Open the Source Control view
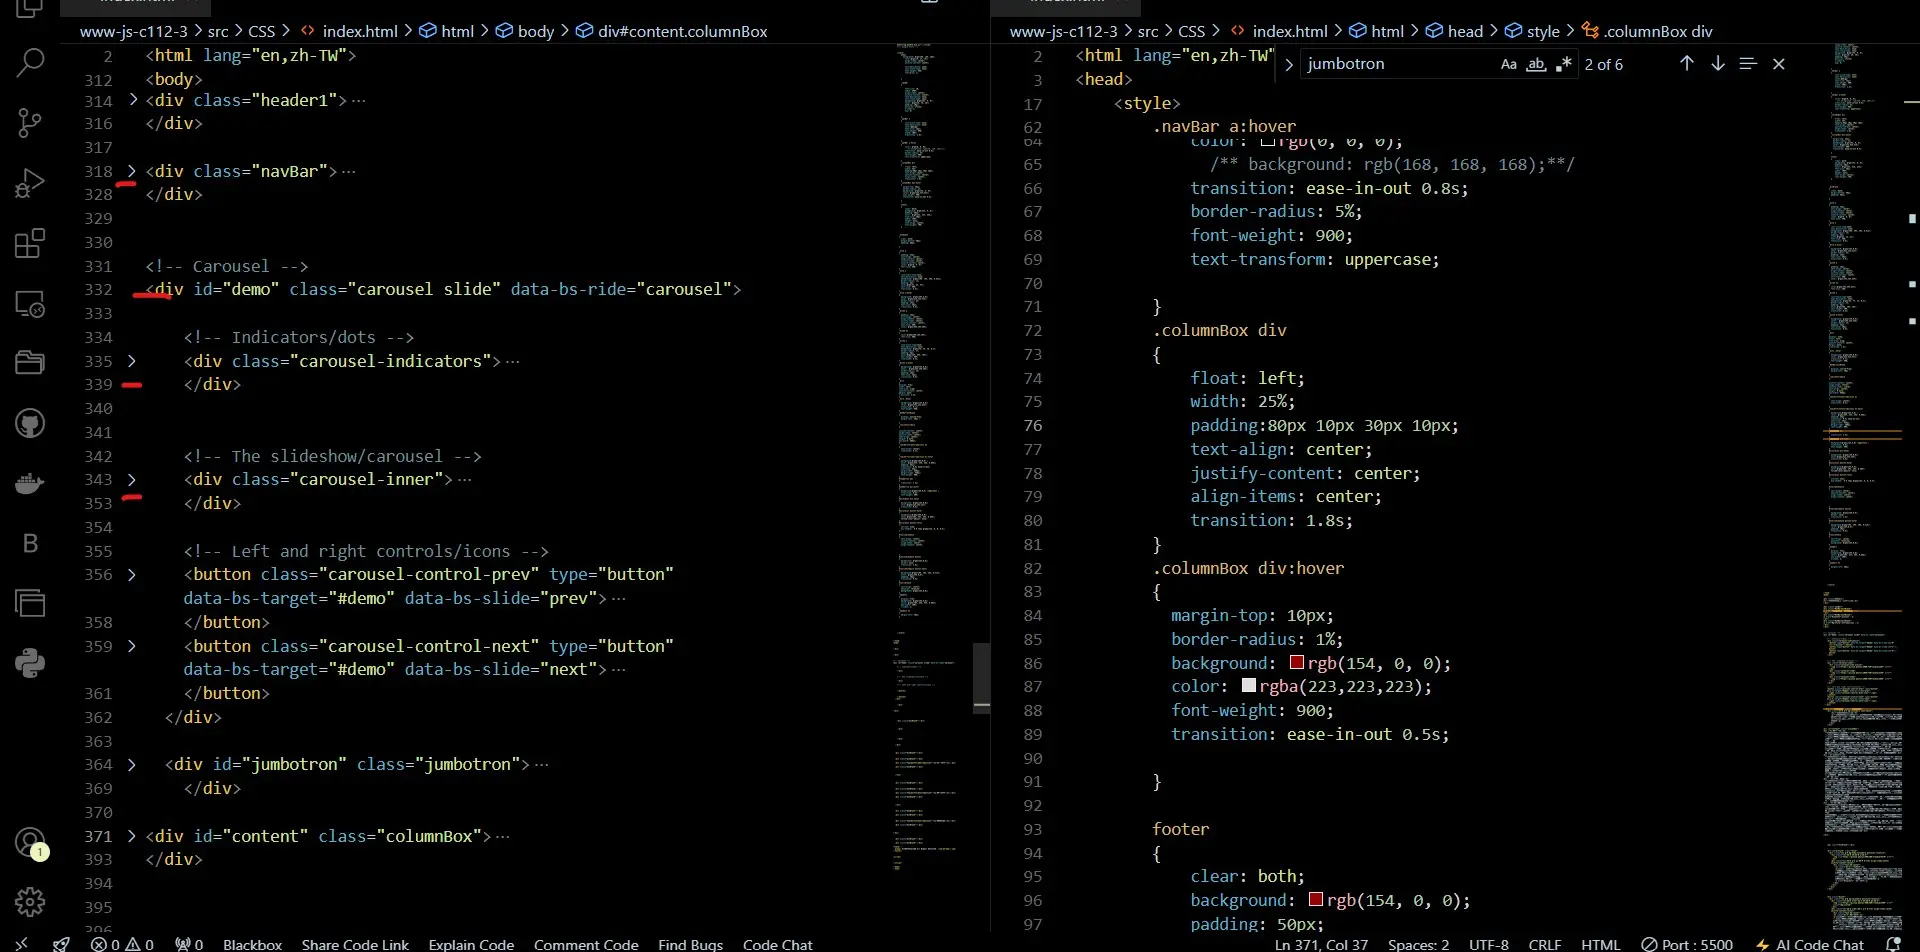 pos(30,123)
